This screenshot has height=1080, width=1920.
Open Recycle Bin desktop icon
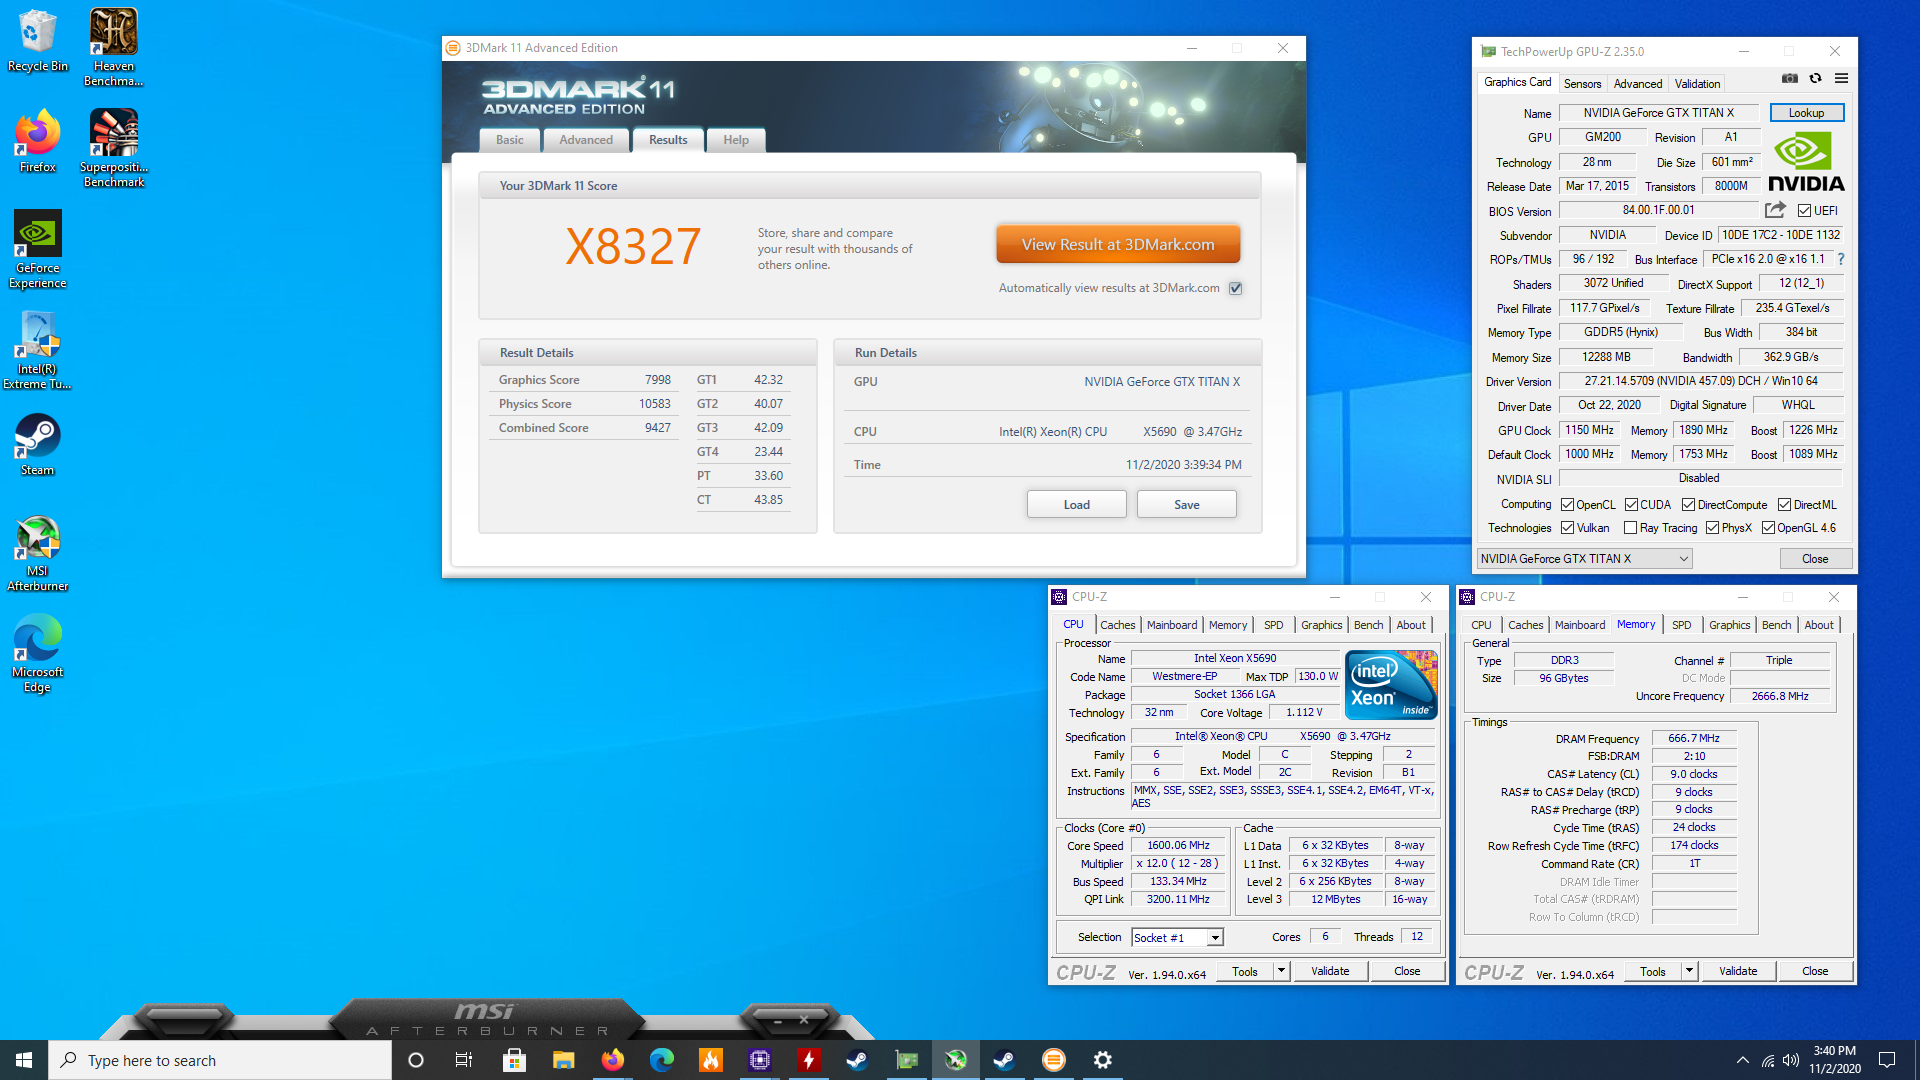[x=37, y=41]
